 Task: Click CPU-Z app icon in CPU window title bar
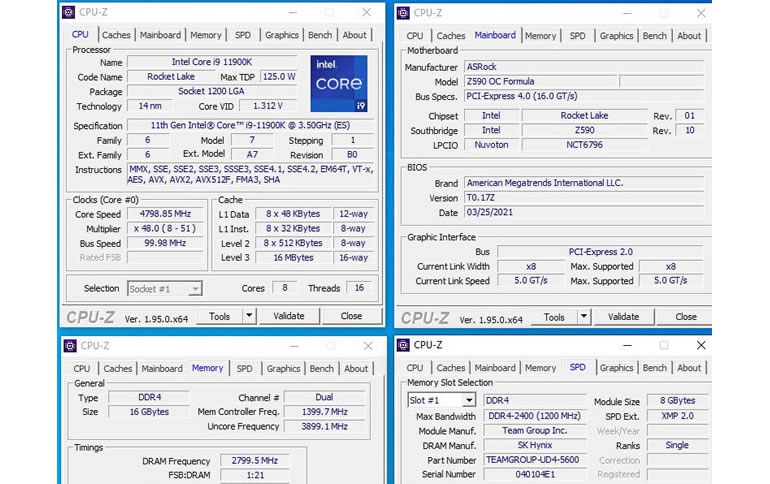68,12
